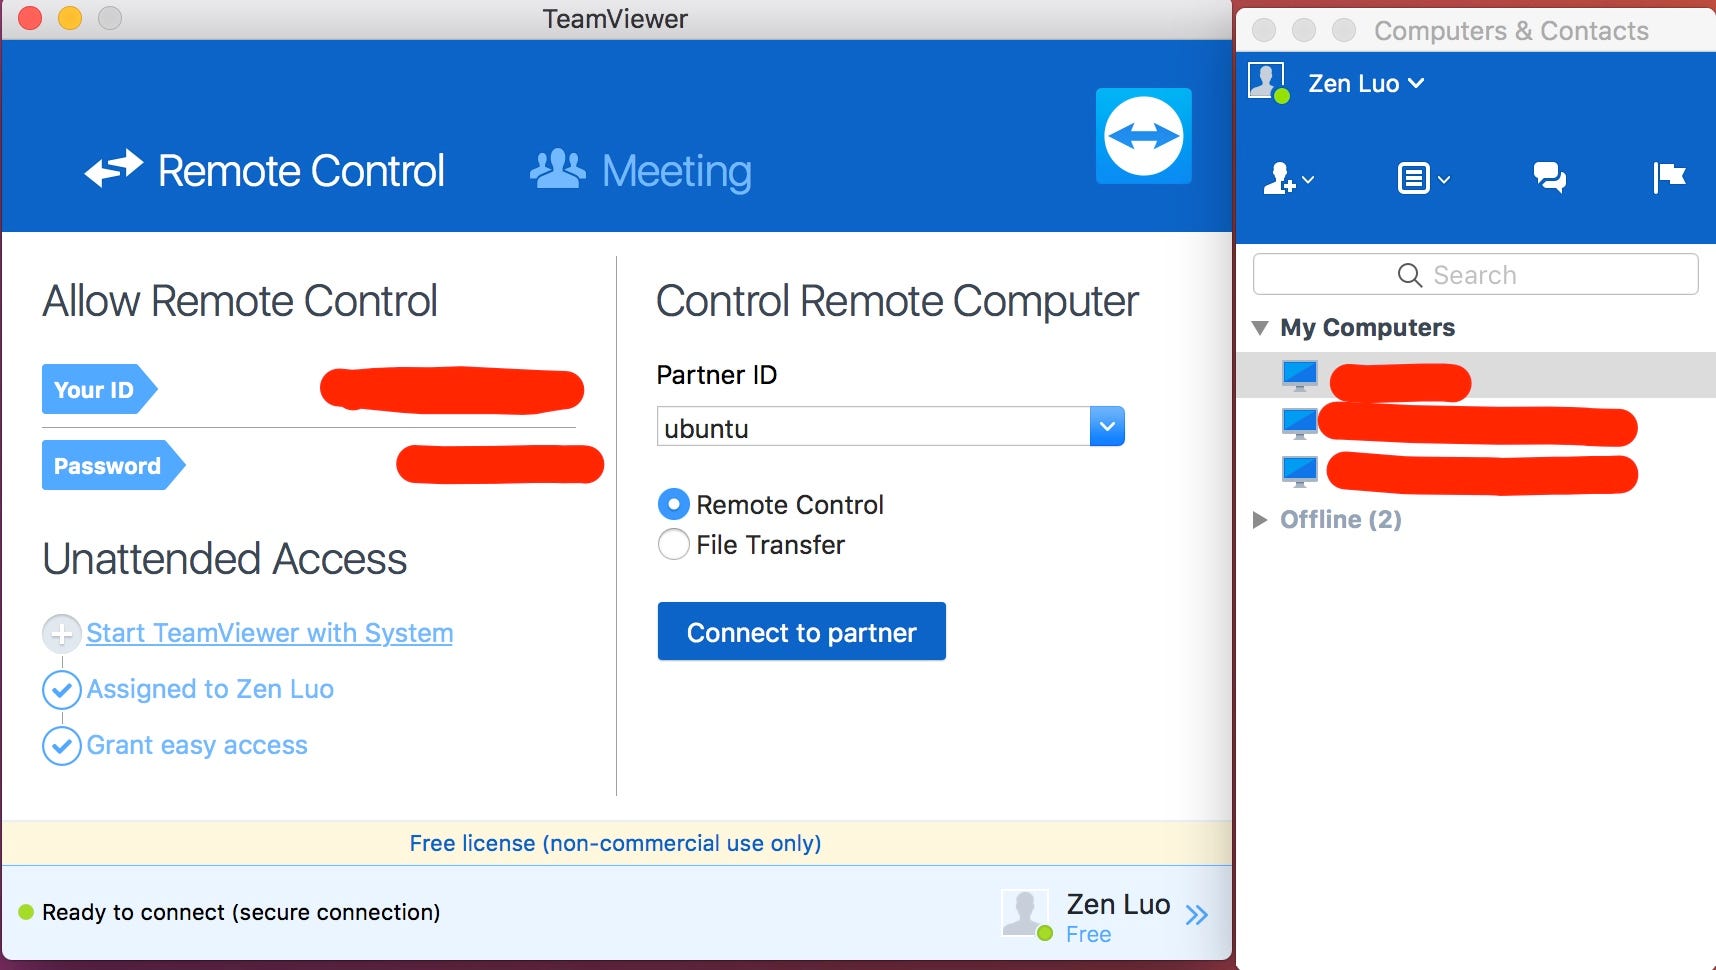
Task: Expand Offline (2) group
Action: pyautogui.click(x=1260, y=519)
